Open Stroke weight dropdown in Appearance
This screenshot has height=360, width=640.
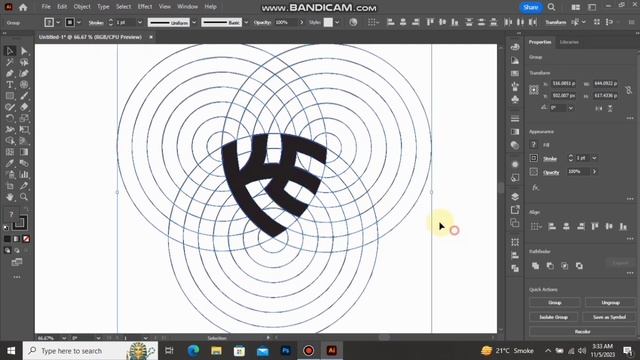tap(594, 158)
